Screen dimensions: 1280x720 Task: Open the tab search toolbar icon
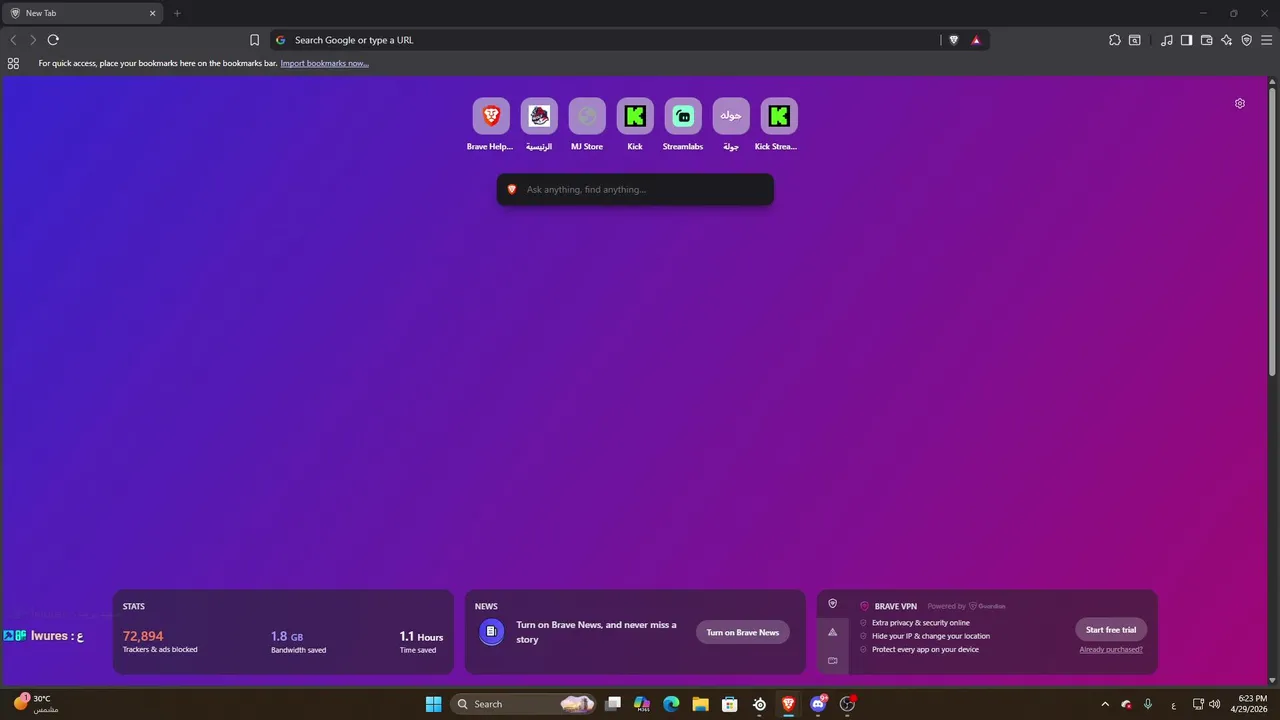click(1135, 40)
